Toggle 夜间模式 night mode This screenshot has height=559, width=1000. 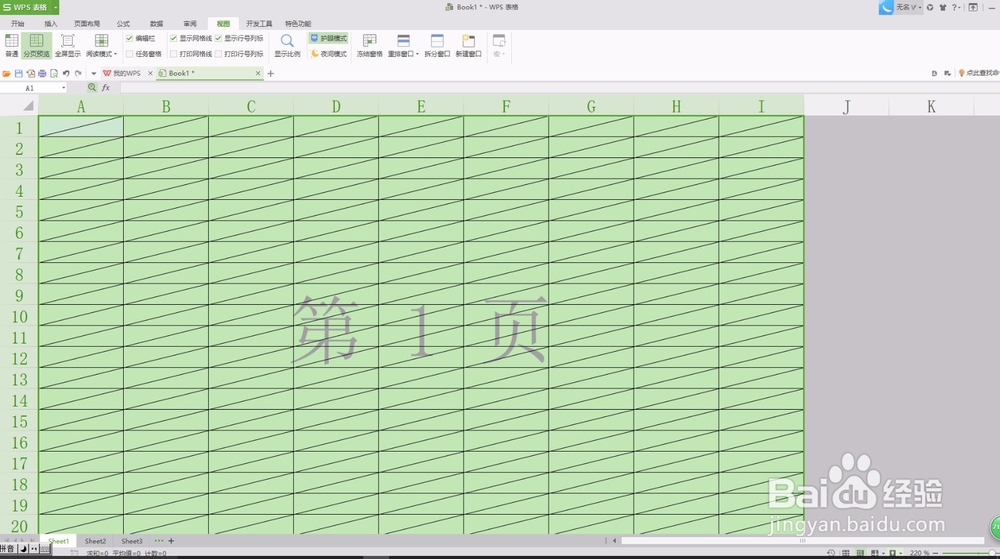328,54
